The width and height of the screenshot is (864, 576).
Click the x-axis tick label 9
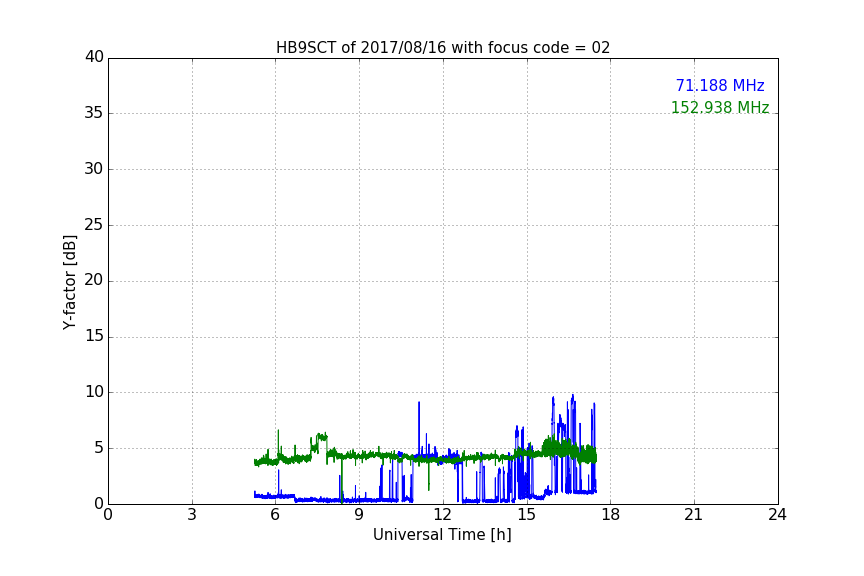(359, 516)
